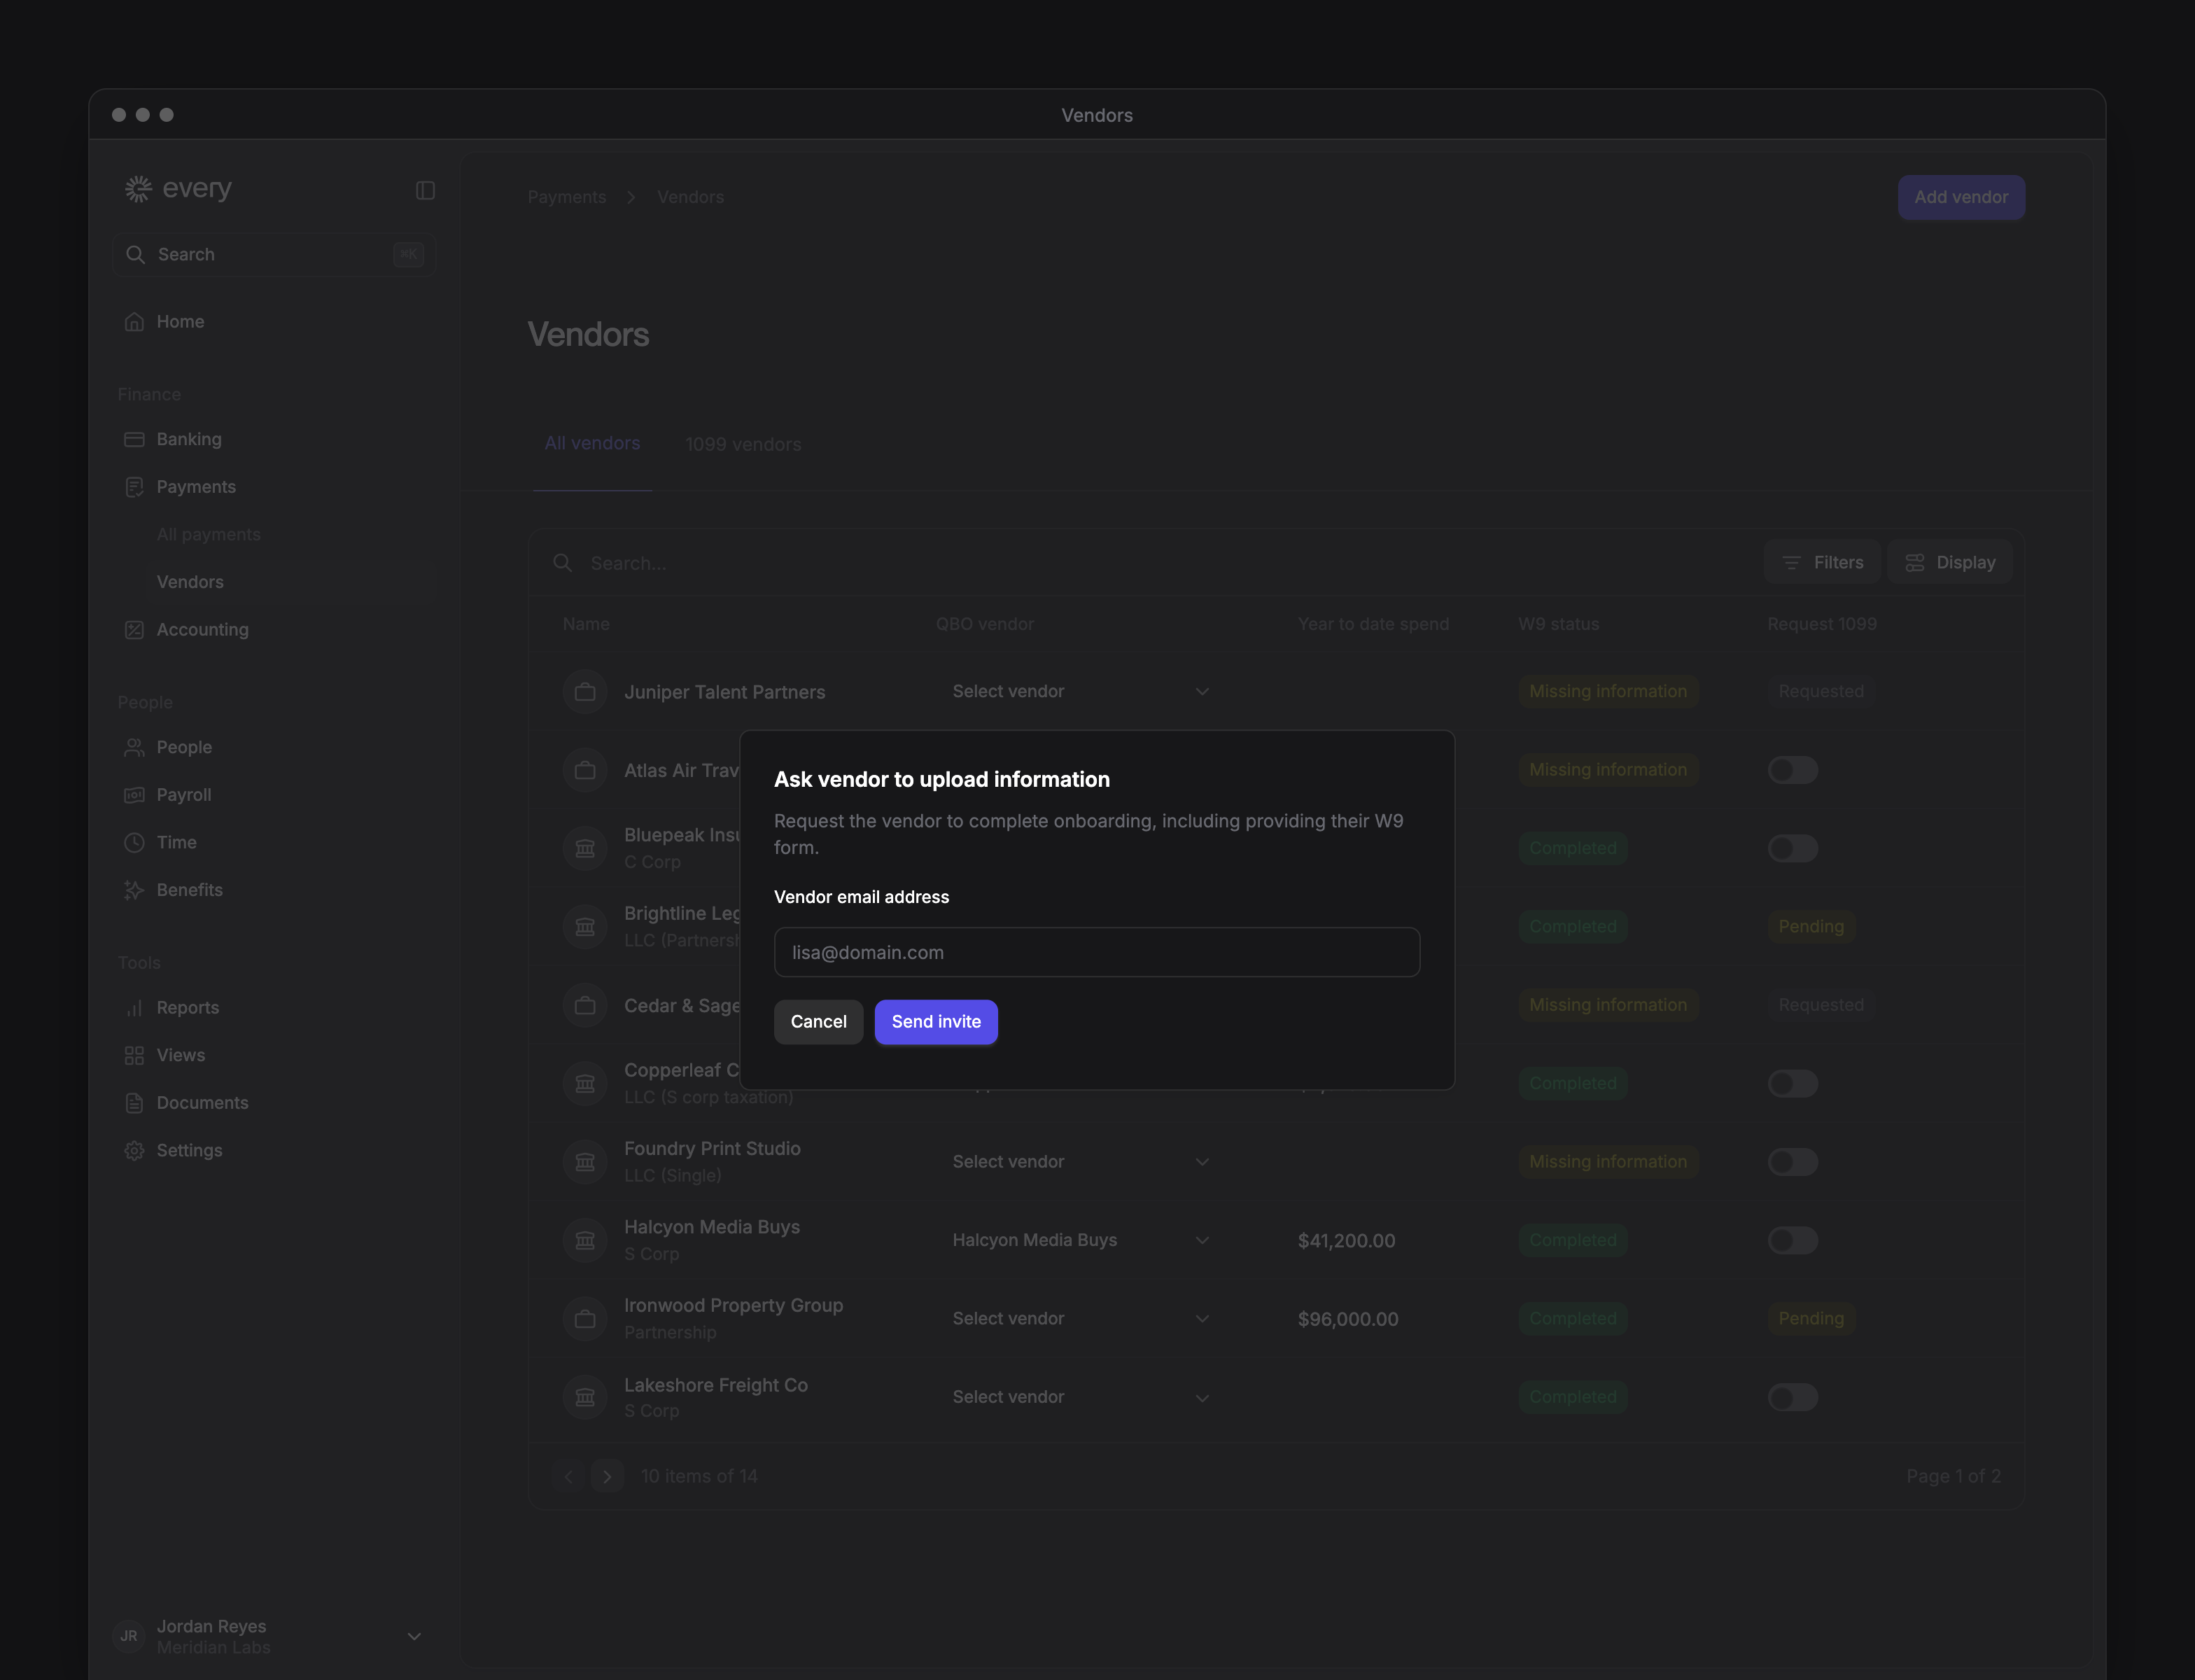Open All payments in sidebar
The image size is (2195, 1680).
(x=208, y=535)
